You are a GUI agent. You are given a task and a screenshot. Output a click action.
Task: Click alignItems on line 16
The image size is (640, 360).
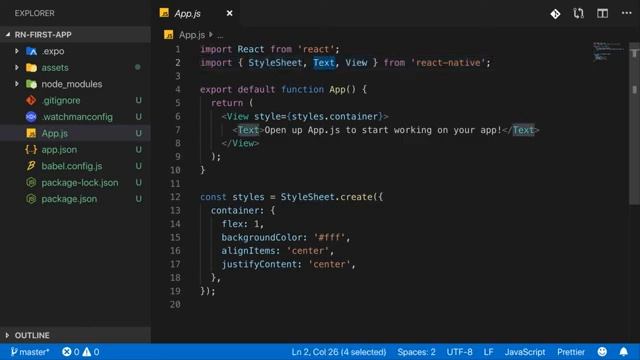pyautogui.click(x=248, y=251)
